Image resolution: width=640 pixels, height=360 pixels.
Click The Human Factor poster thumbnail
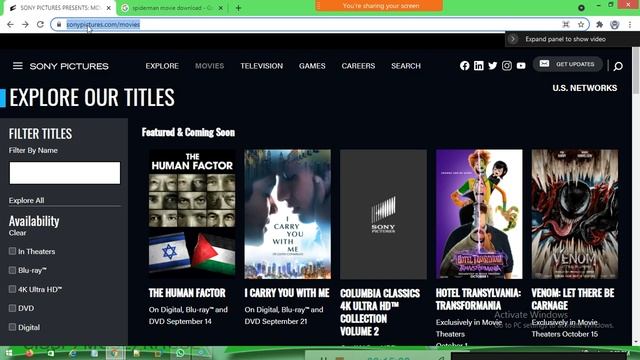coord(192,214)
